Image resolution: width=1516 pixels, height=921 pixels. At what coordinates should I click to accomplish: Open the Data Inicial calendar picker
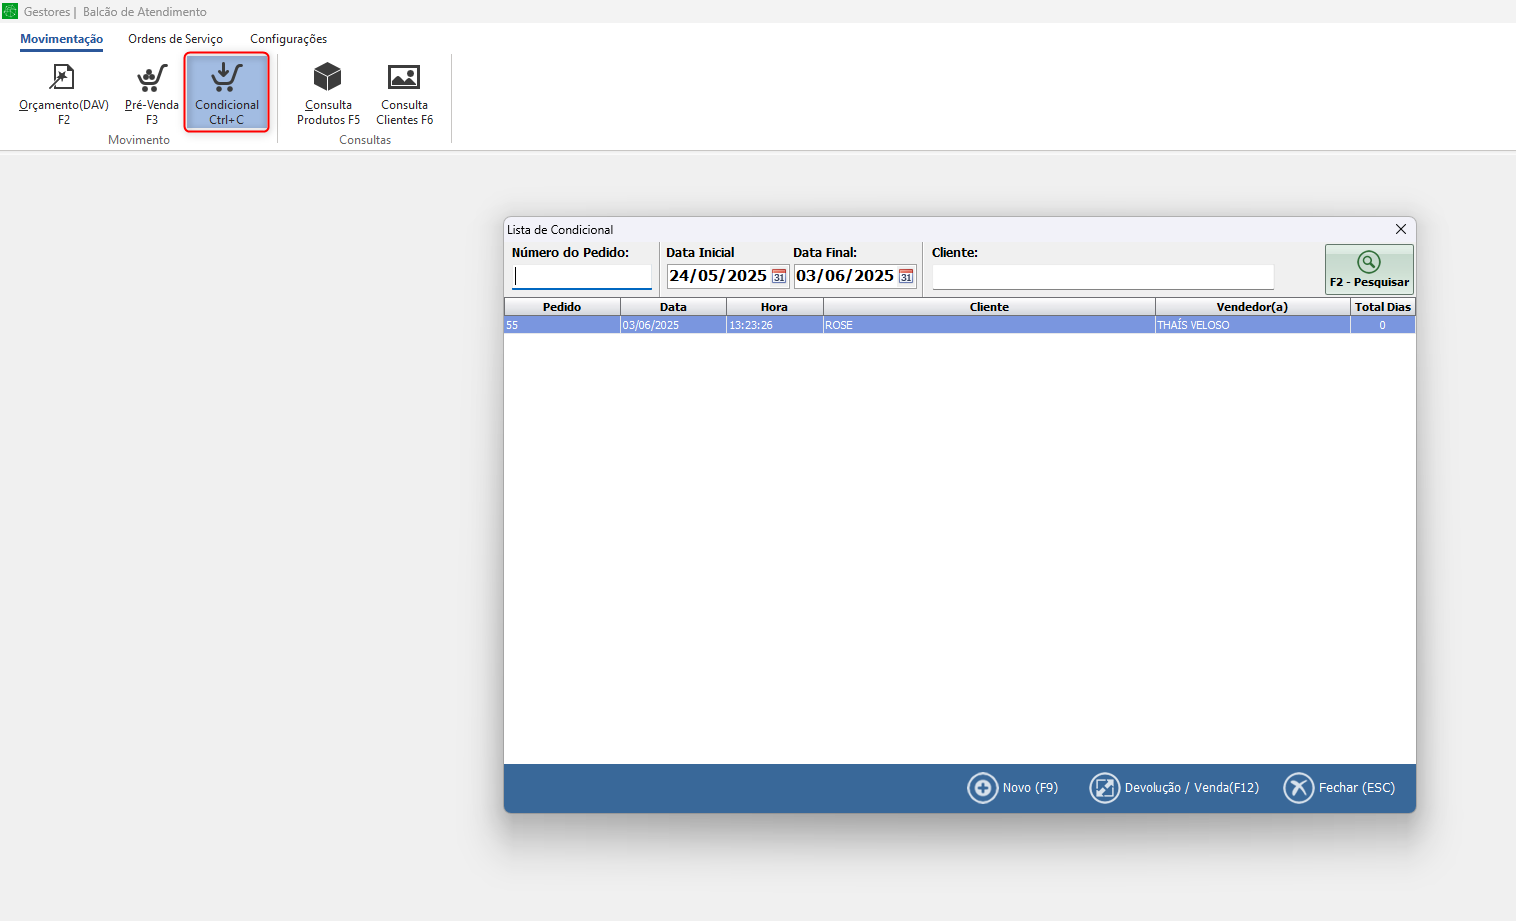(x=779, y=277)
